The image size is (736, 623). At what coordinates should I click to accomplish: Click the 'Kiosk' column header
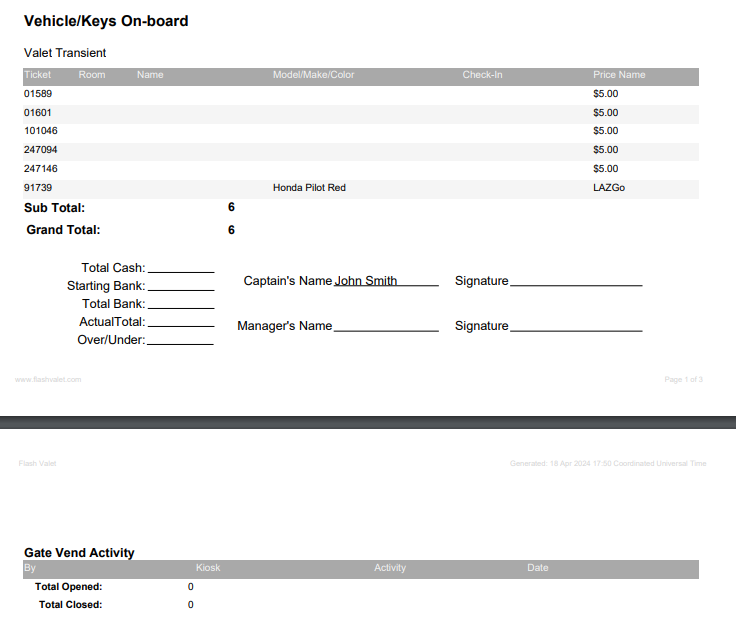pyautogui.click(x=208, y=568)
